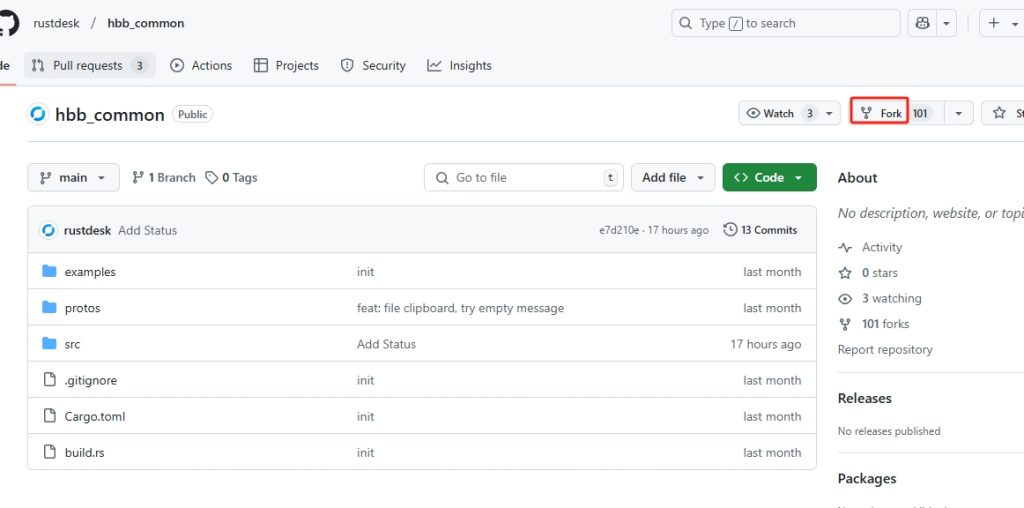Click the hbb_common repository avatar icon
The width and height of the screenshot is (1024, 508).
(38, 114)
